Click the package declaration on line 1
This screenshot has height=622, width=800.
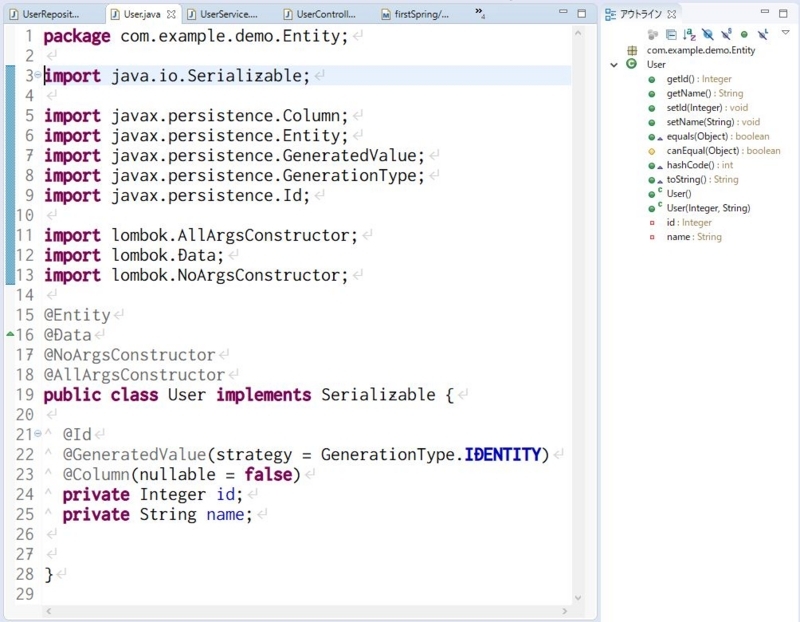196,36
